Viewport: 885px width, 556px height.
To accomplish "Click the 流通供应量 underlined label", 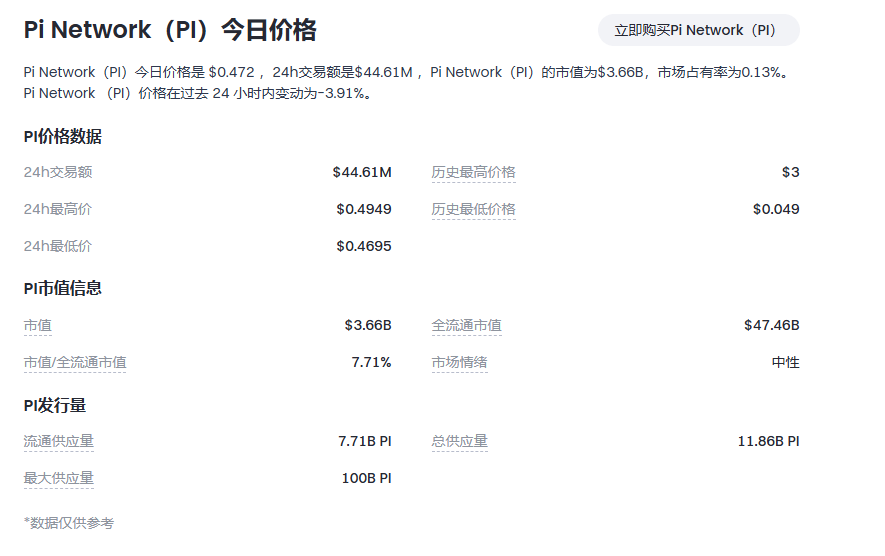I will [x=59, y=441].
